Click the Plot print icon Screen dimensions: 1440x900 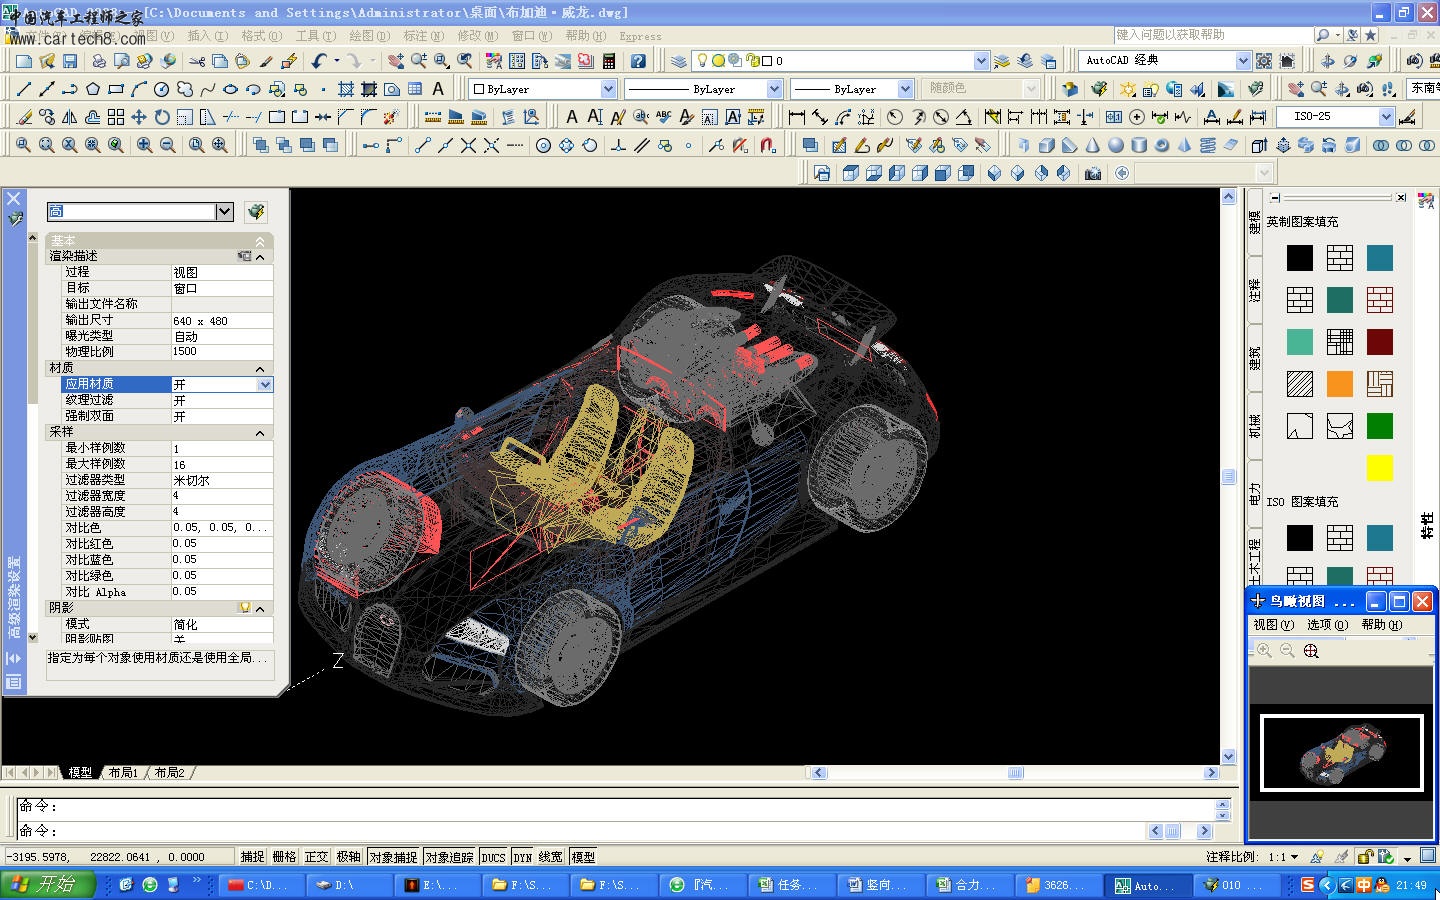[x=99, y=61]
